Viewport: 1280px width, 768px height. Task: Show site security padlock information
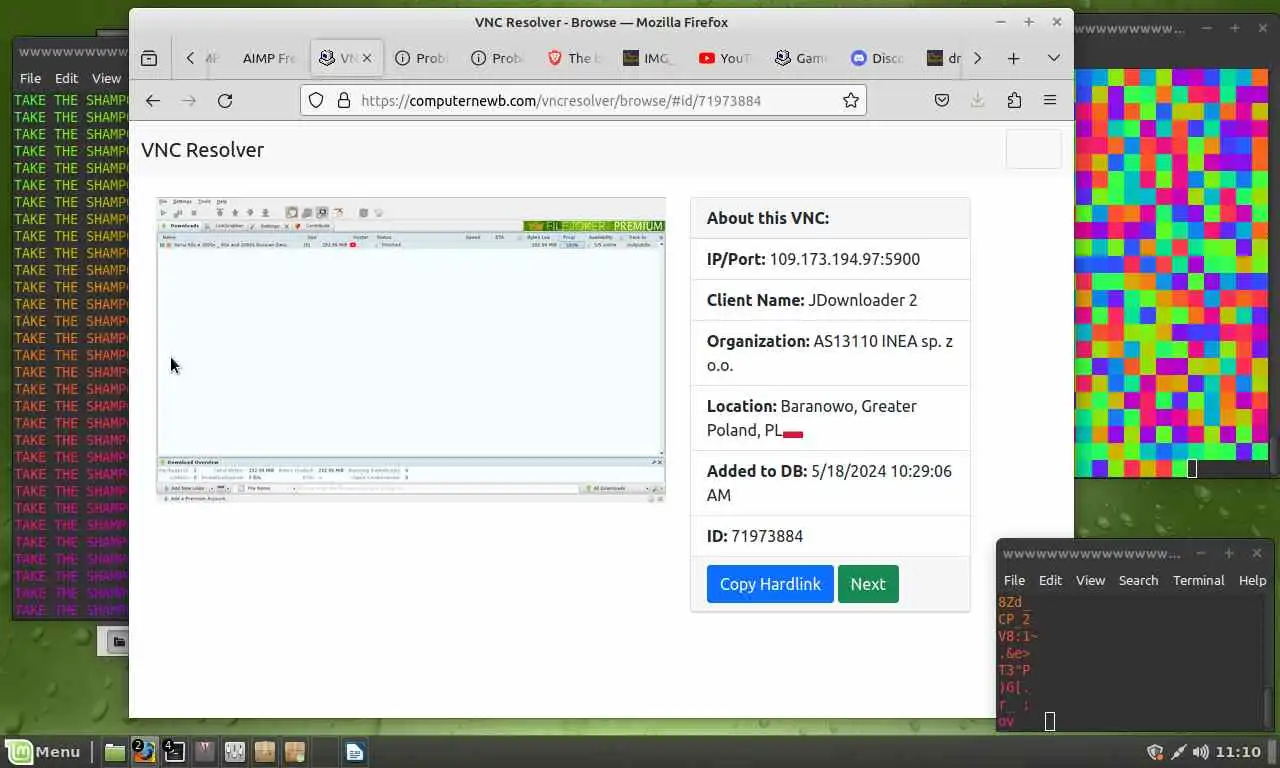coord(343,100)
